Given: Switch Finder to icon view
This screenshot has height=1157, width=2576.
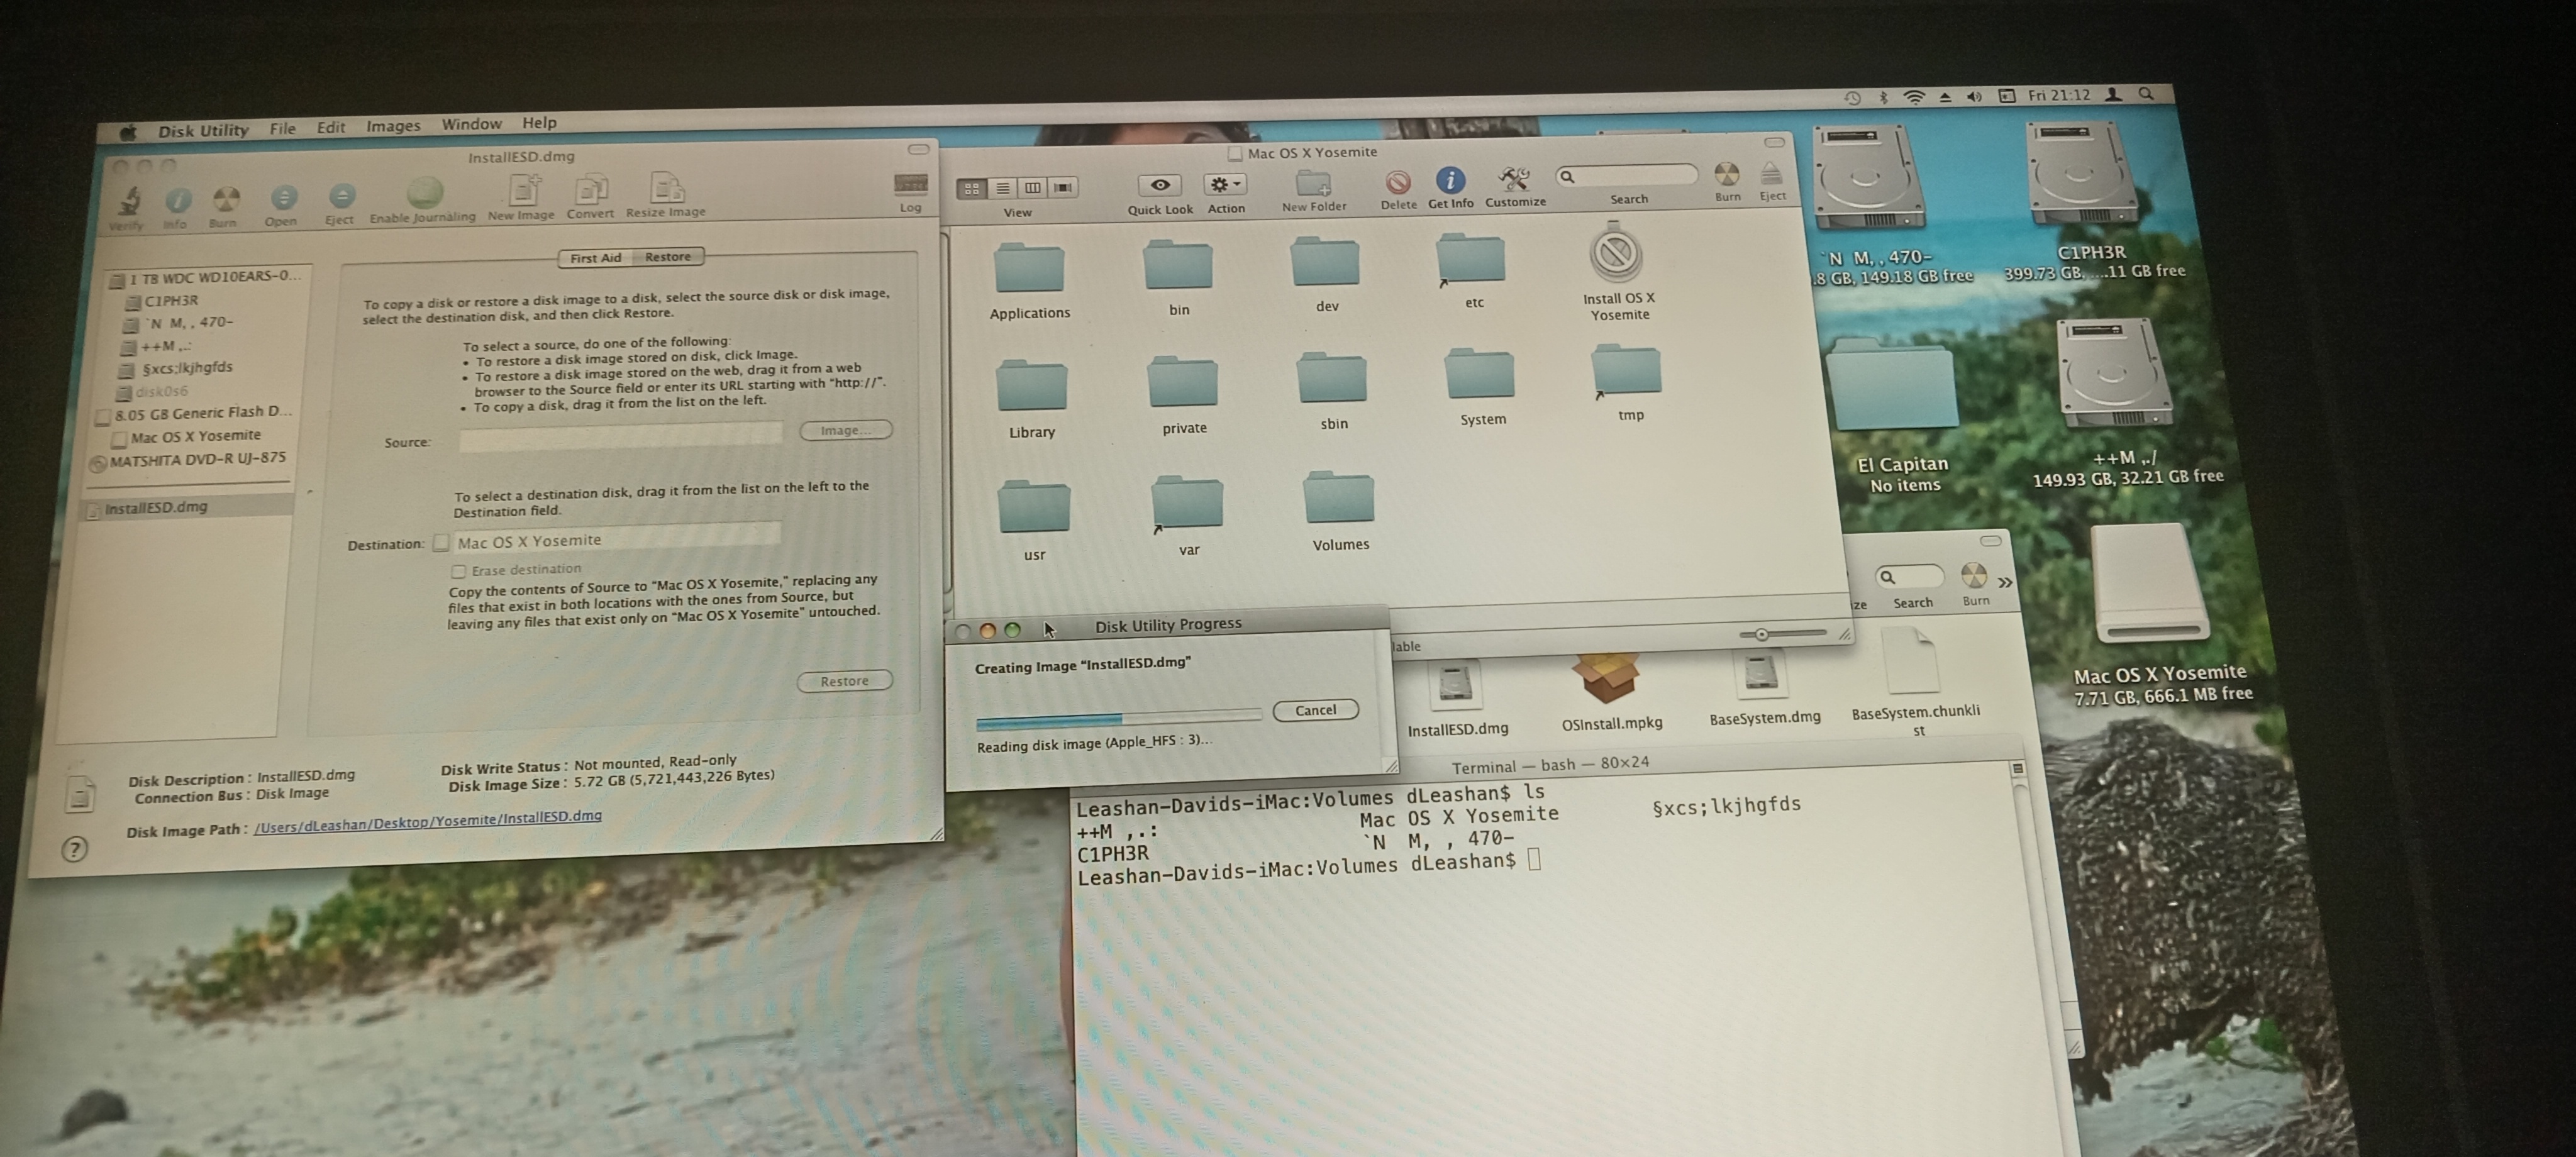Looking at the screenshot, I should tap(971, 189).
